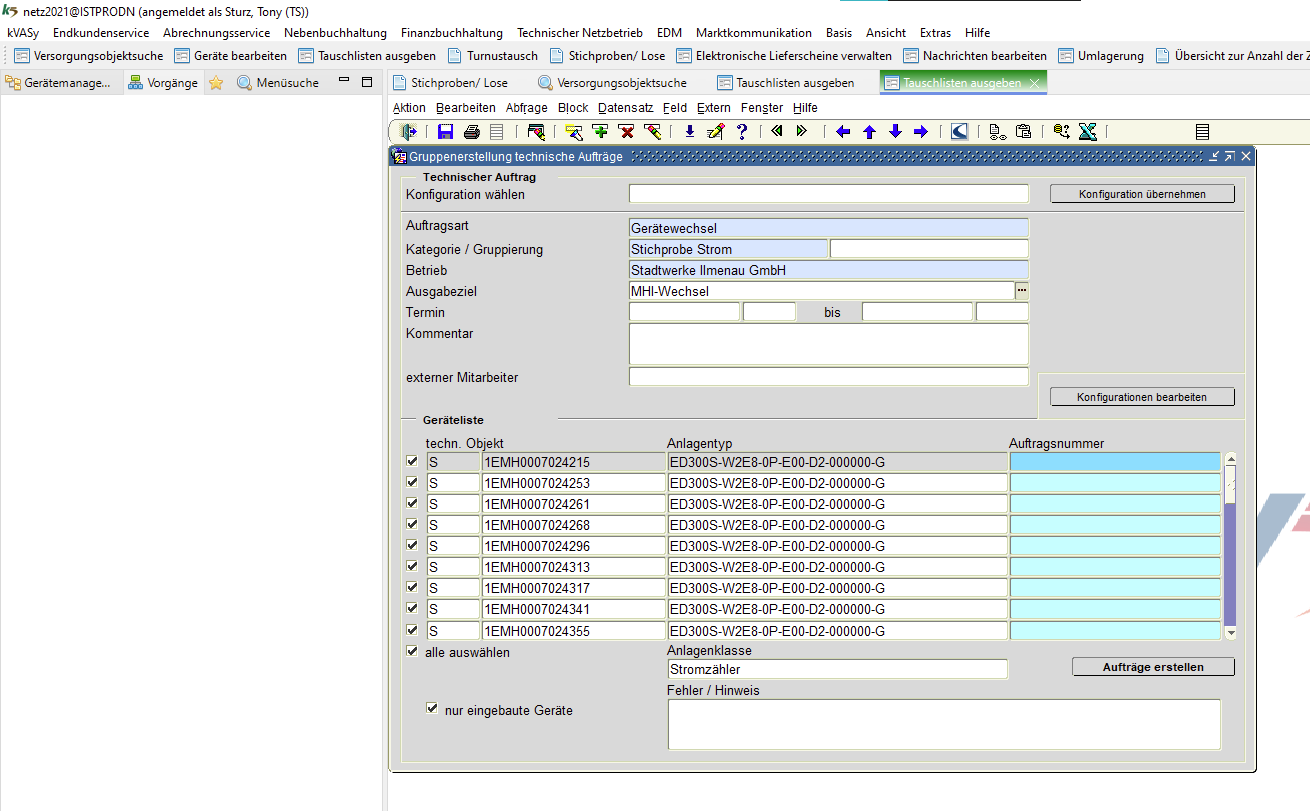Uncheck the 'alle auswählen' checkbox

[x=412, y=651]
